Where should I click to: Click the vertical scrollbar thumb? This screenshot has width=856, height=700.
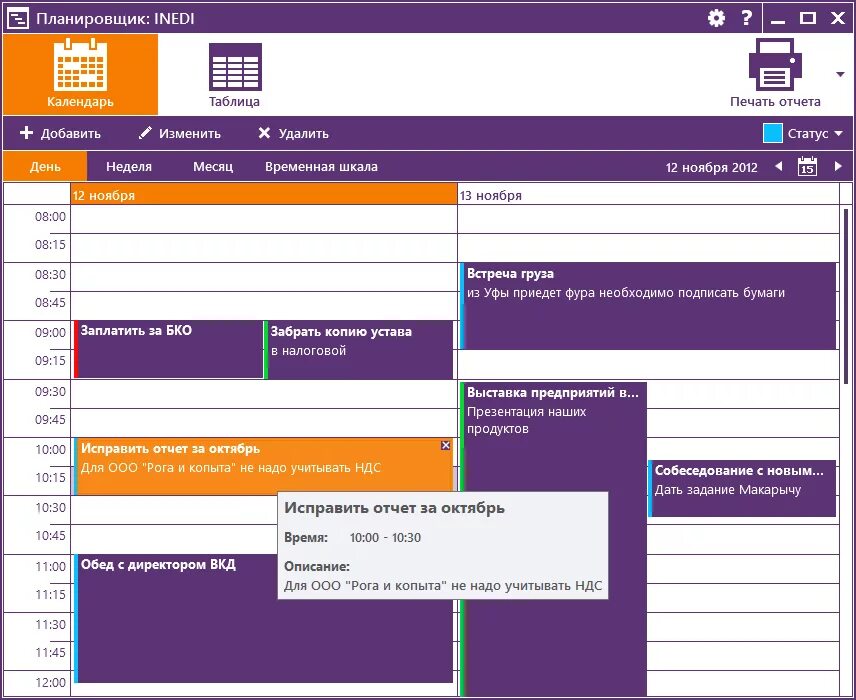pos(846,296)
